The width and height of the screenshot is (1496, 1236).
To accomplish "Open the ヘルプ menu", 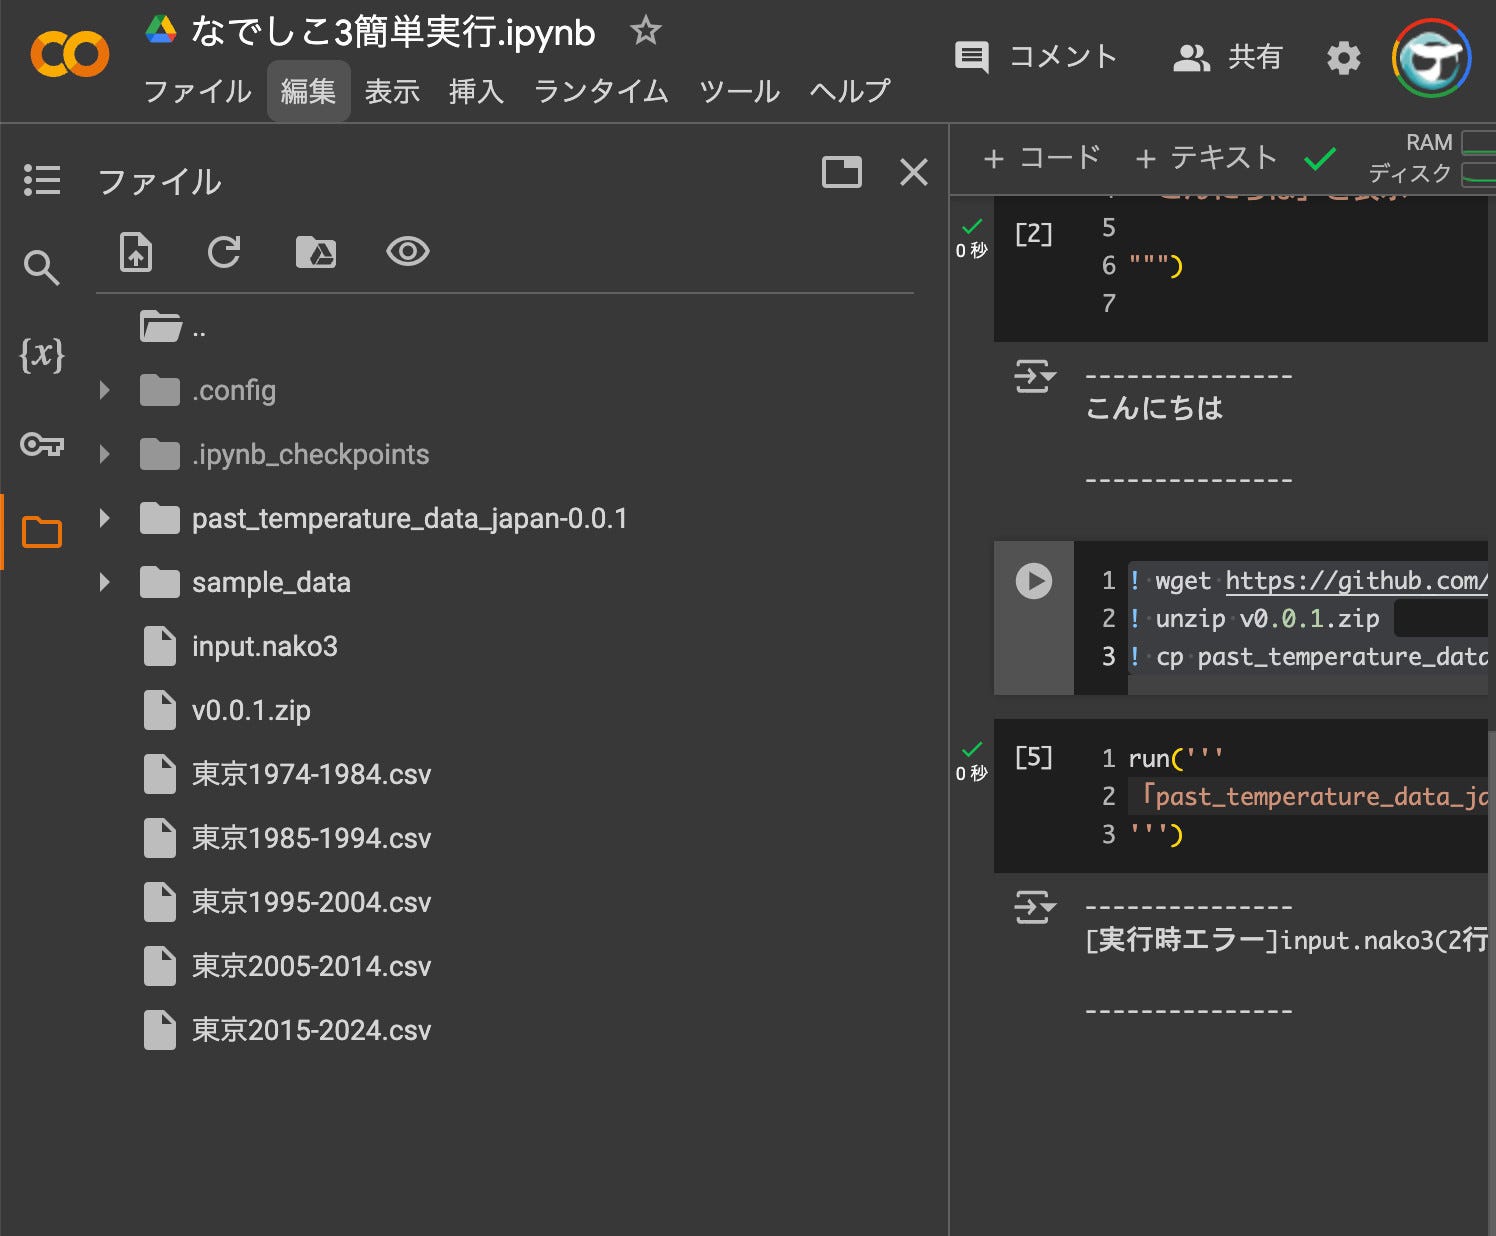I will tap(850, 91).
